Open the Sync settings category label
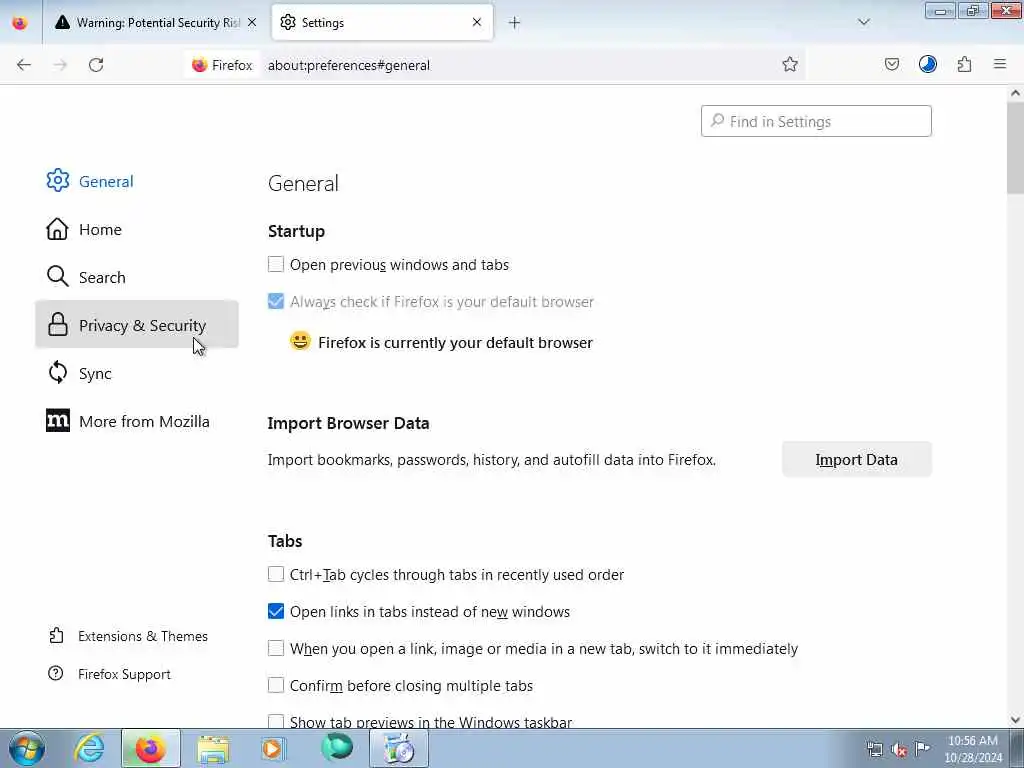 pyautogui.click(x=95, y=374)
